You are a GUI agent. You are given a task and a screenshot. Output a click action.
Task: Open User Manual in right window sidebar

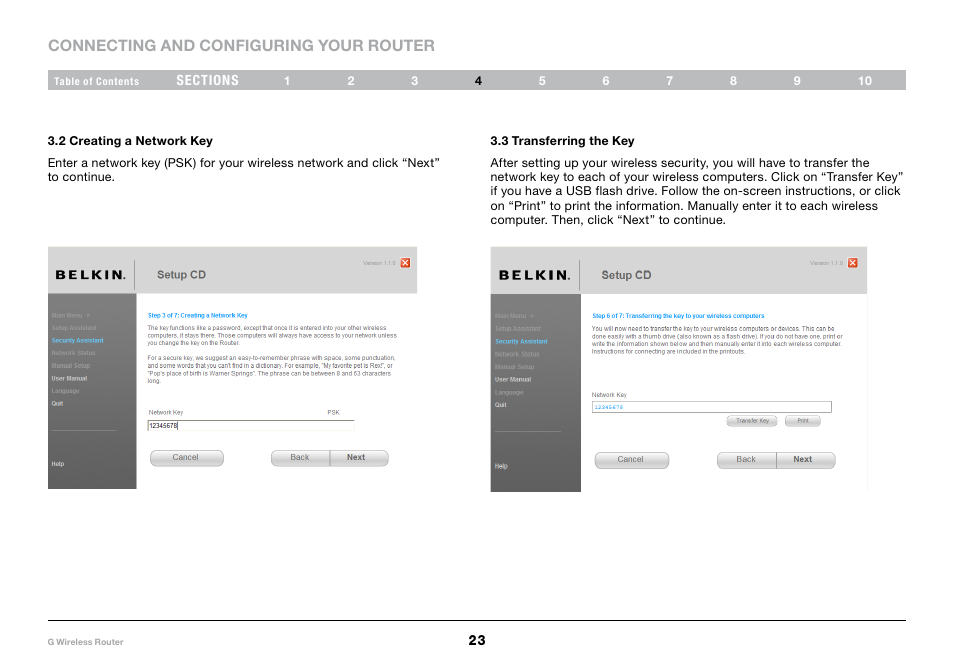(x=513, y=380)
